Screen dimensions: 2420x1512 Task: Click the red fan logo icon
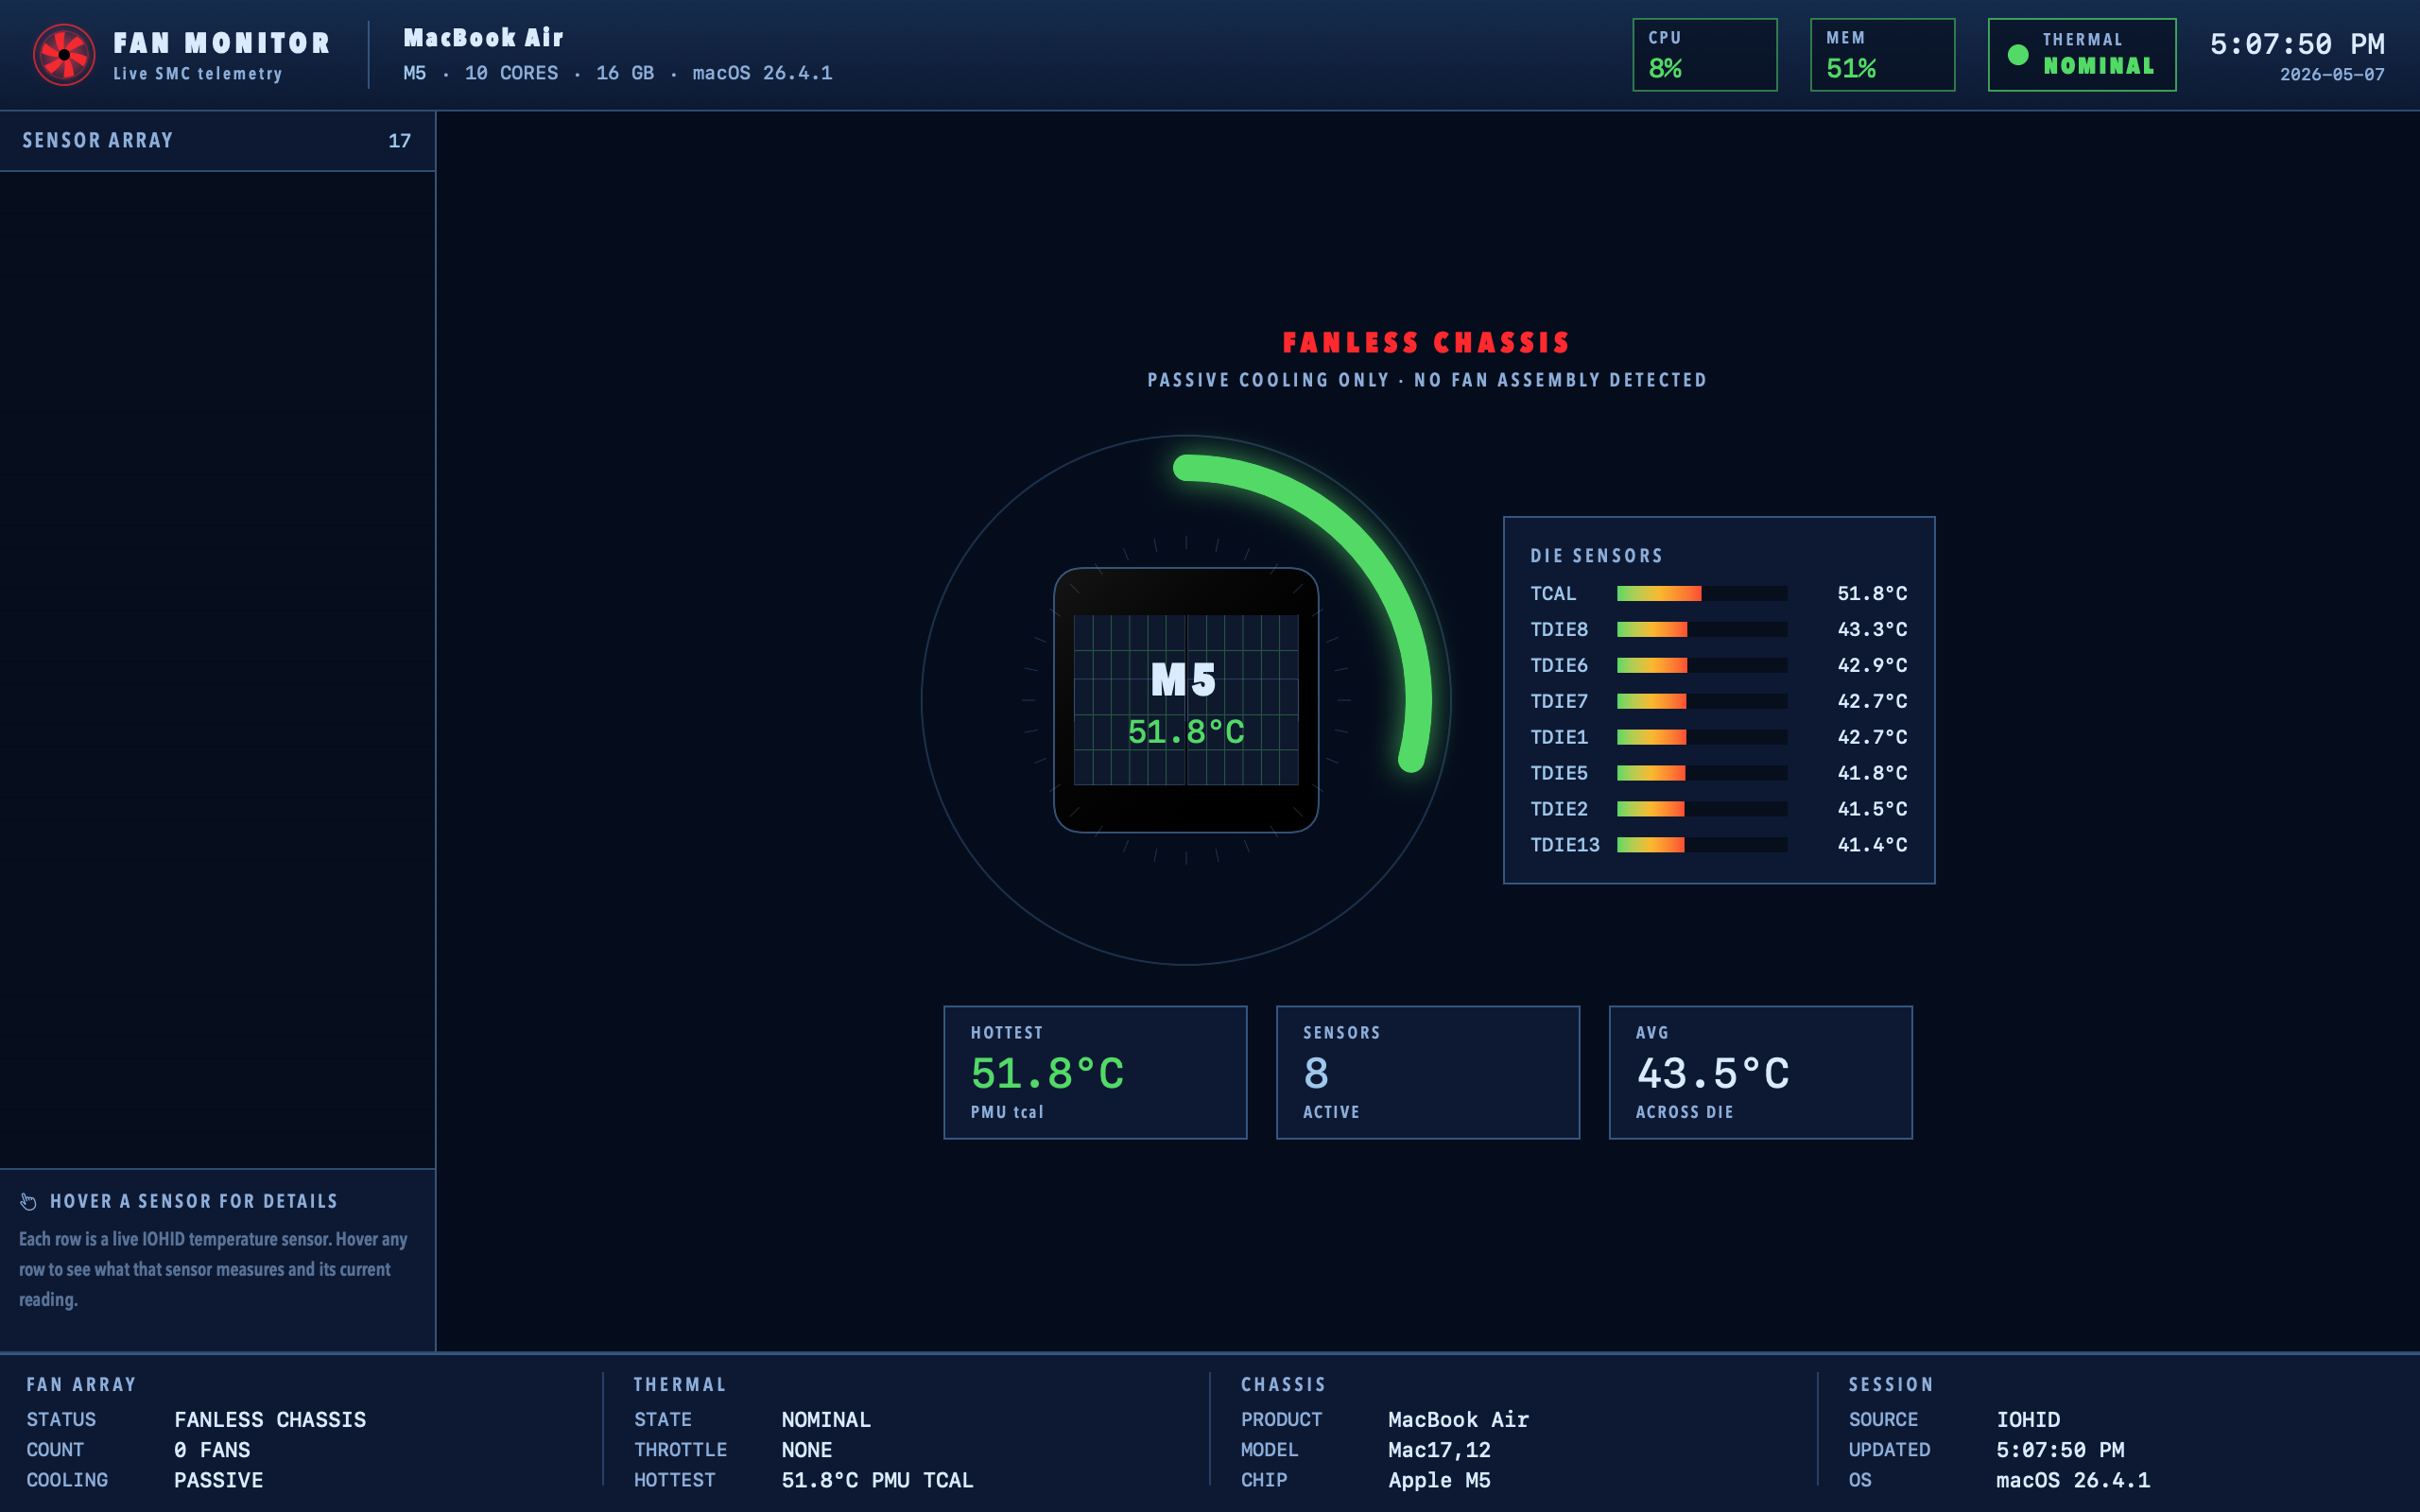click(x=64, y=55)
